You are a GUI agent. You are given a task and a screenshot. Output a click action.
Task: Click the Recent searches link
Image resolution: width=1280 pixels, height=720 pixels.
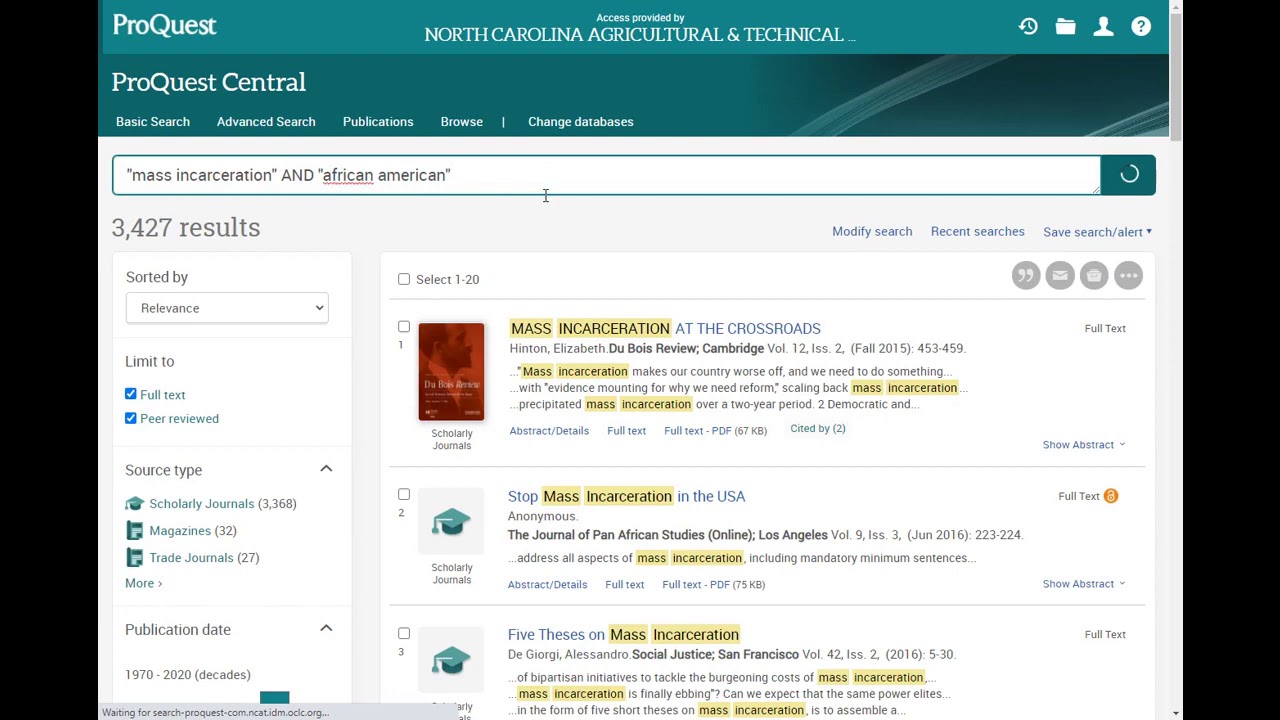click(x=978, y=231)
